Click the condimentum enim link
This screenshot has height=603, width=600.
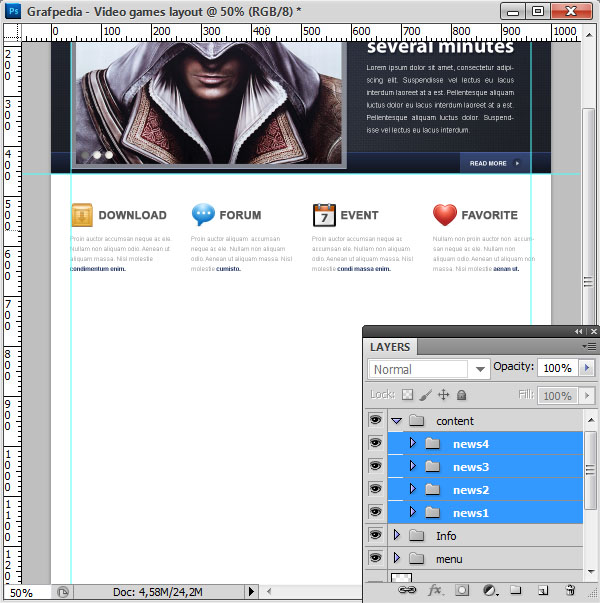pyautogui.click(x=98, y=269)
